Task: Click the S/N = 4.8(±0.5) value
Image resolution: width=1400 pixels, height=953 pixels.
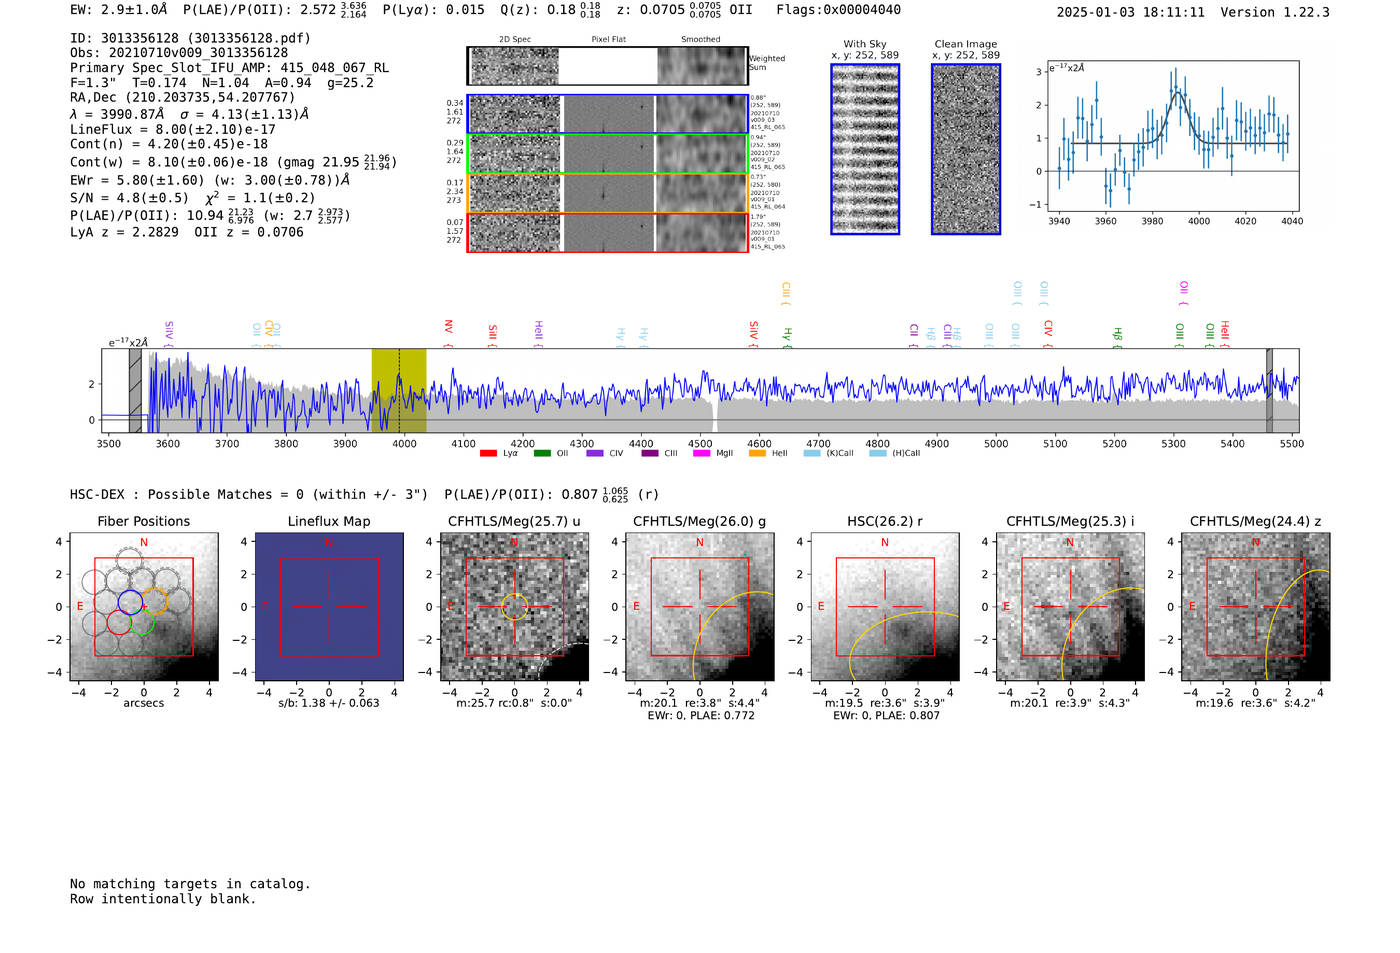Action: (x=129, y=198)
